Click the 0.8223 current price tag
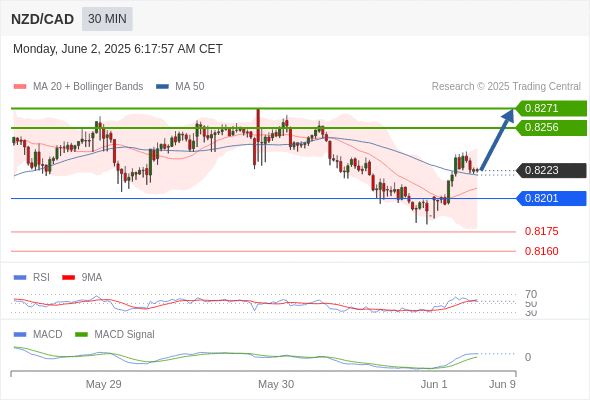 (551, 170)
